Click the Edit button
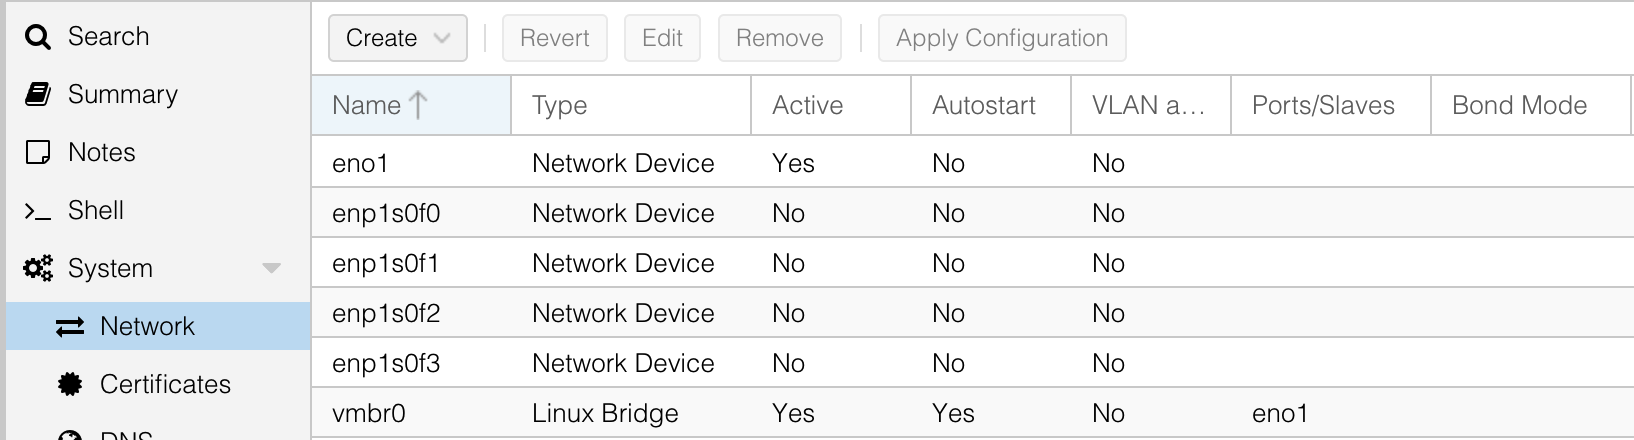This screenshot has width=1634, height=440. coord(662,38)
